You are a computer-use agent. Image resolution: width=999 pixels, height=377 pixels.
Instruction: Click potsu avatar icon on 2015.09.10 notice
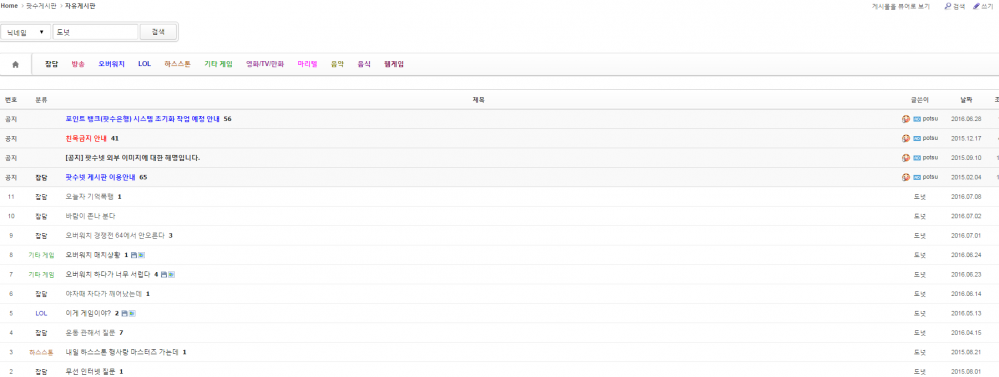coord(906,158)
